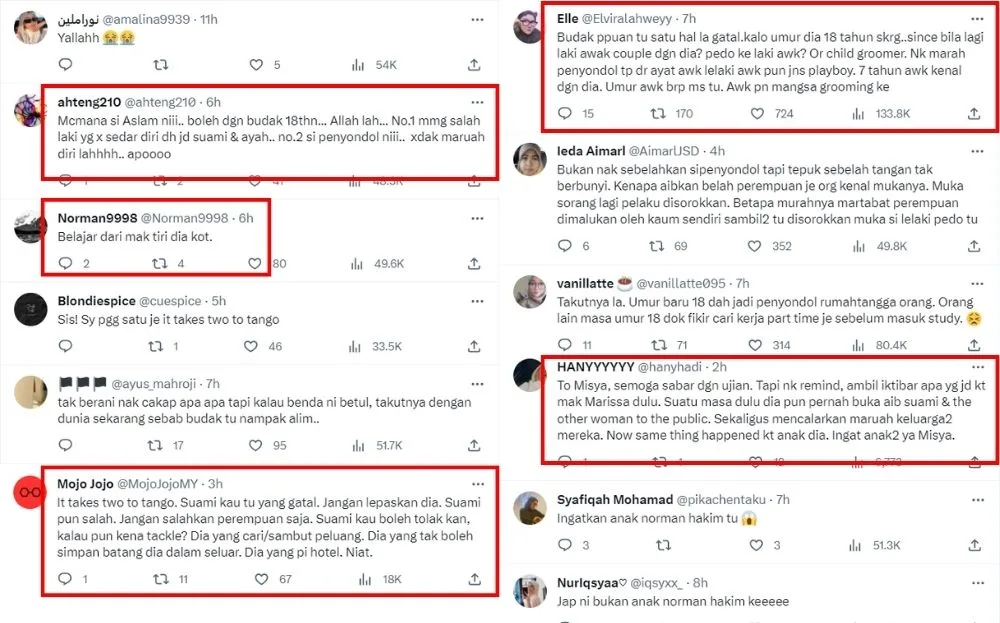Open the three-dot menu on HANYYYYYY's tweet
1000x623 pixels.
pyautogui.click(x=978, y=367)
